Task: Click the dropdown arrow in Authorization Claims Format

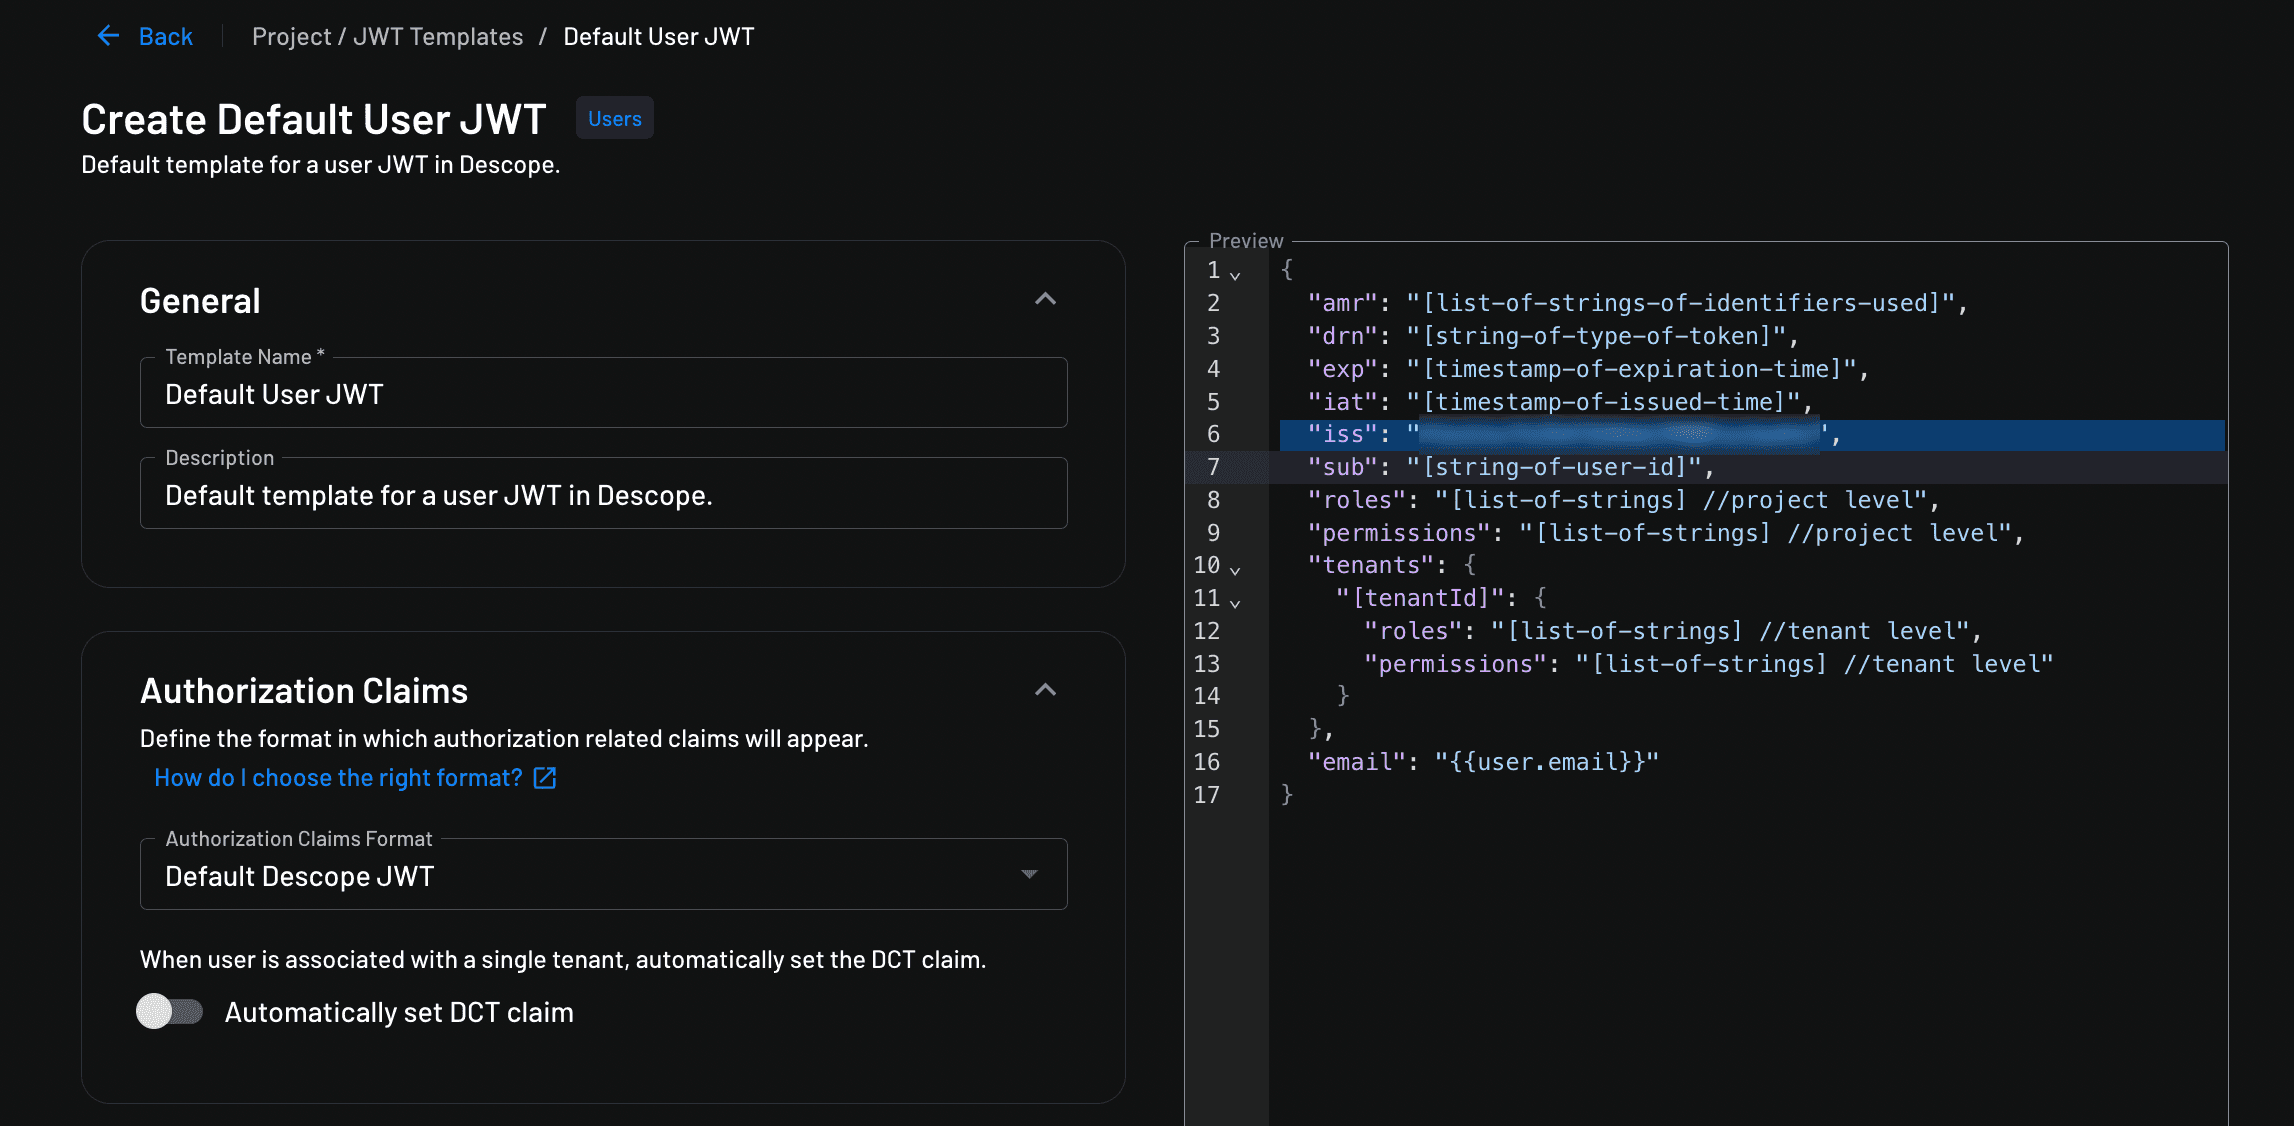Action: click(x=1030, y=875)
